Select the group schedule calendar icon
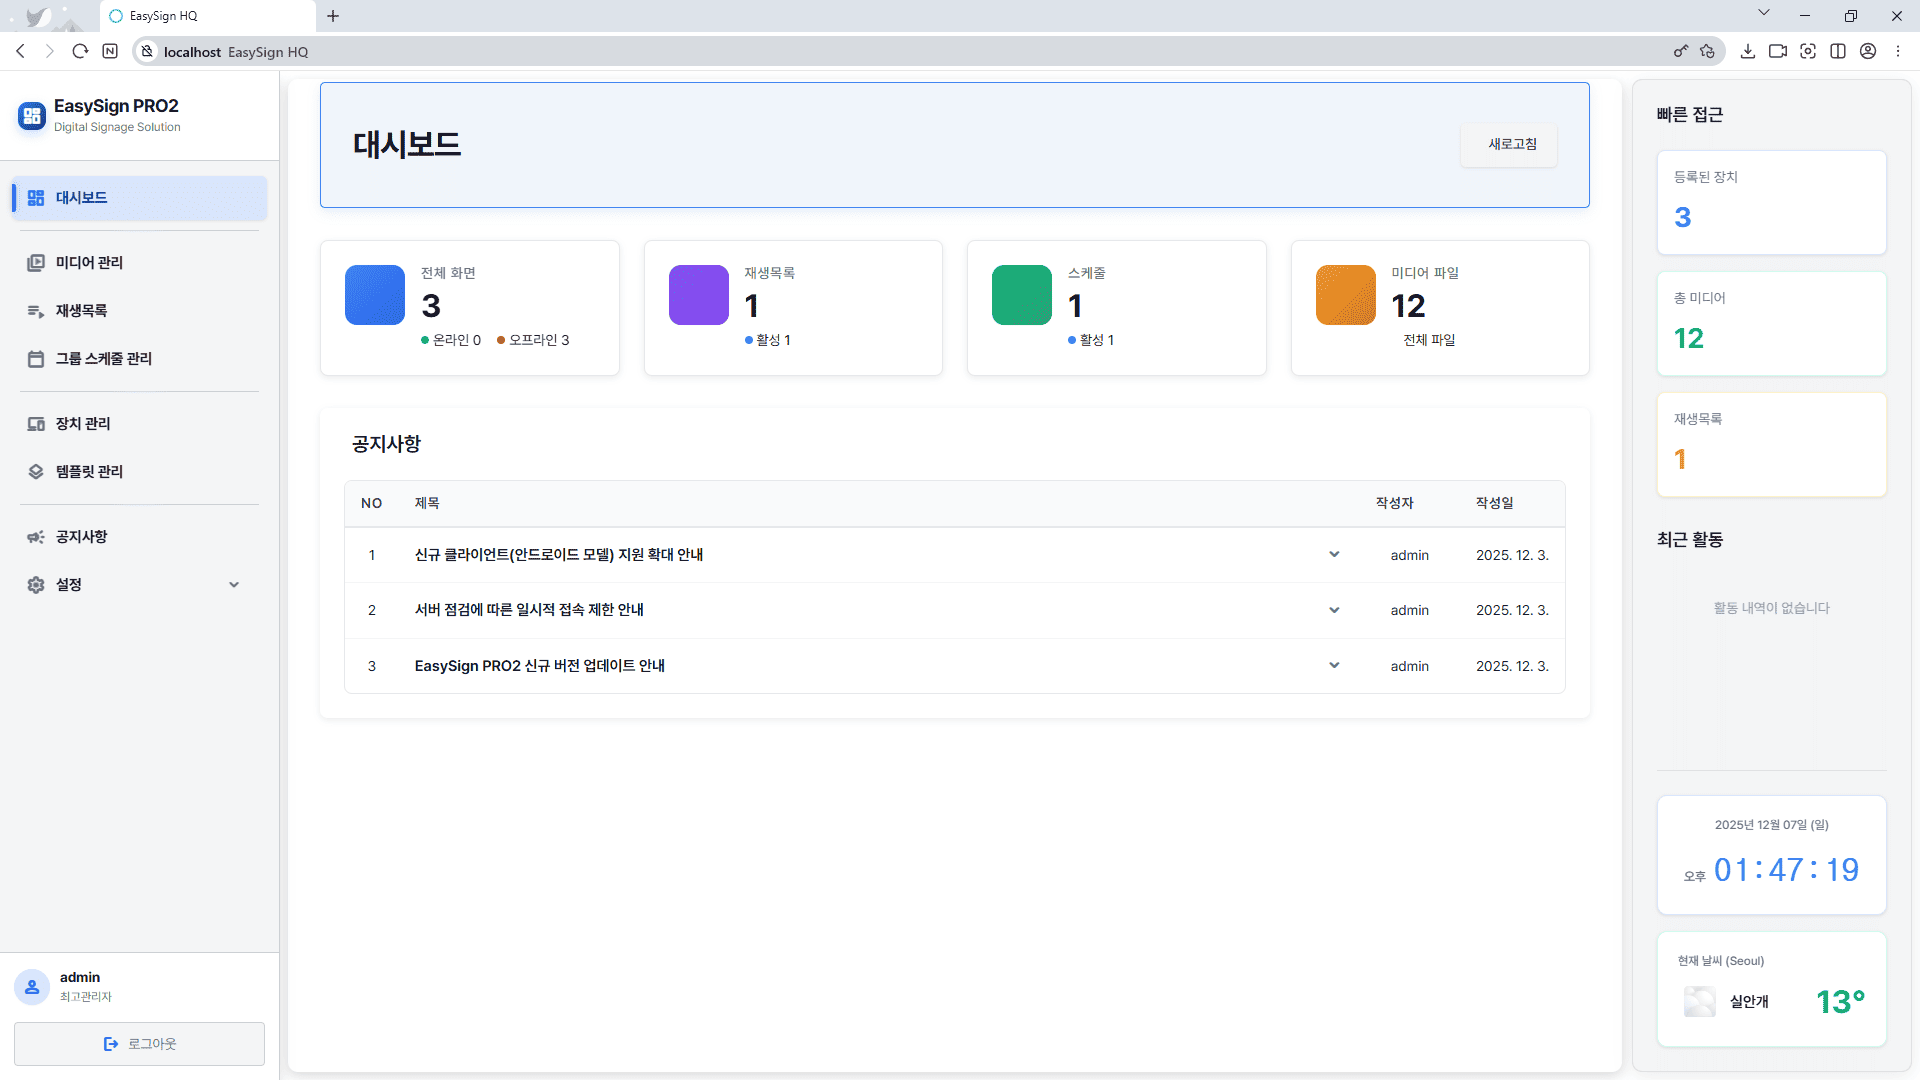Viewport: 1920px width, 1080px height. coord(36,359)
